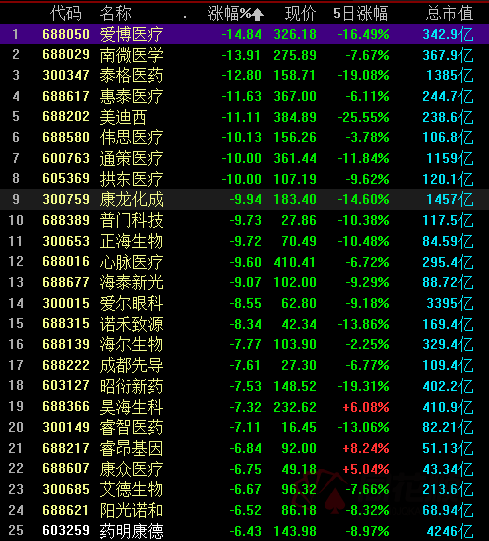This screenshot has height=541, width=489.
Task: Click the 总市值 column header
Action: pos(449,14)
